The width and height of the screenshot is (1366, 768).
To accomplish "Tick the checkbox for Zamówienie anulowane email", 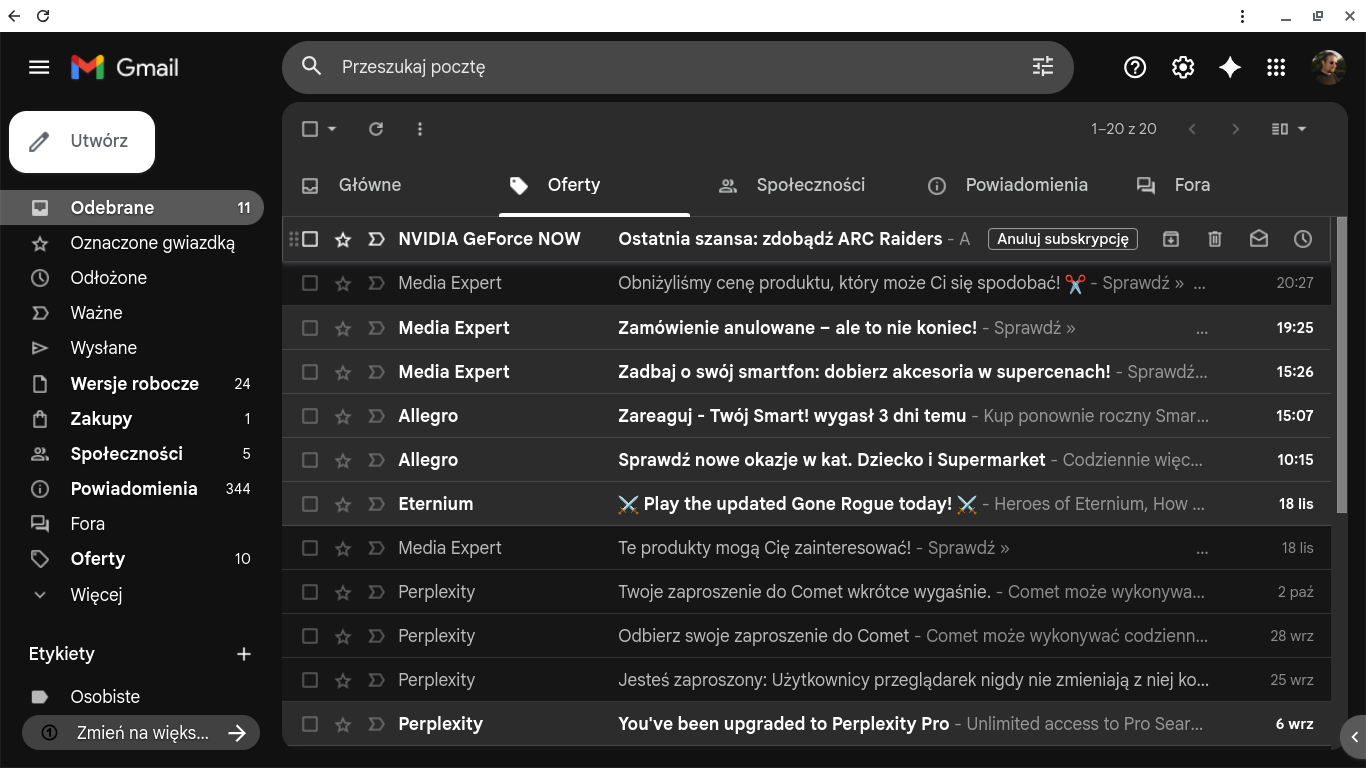I will click(310, 328).
